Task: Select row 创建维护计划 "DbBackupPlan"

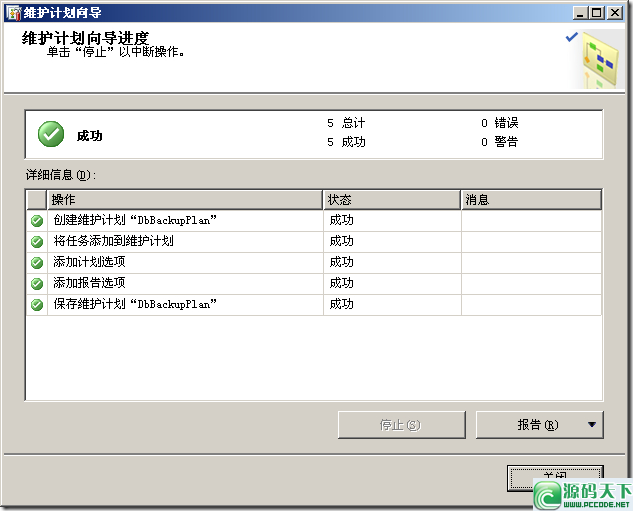Action: coord(314,221)
